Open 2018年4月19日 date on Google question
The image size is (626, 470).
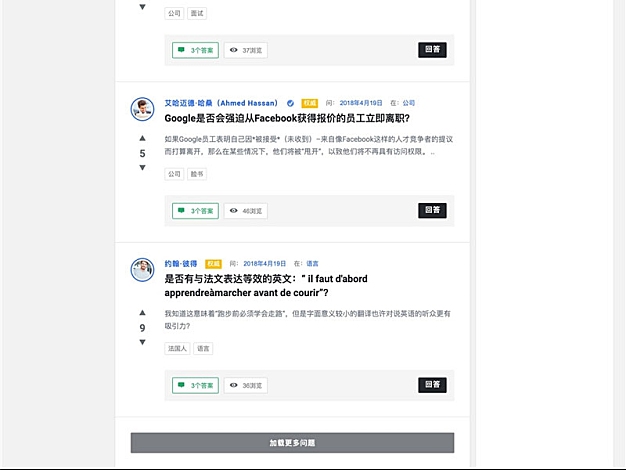coord(361,103)
